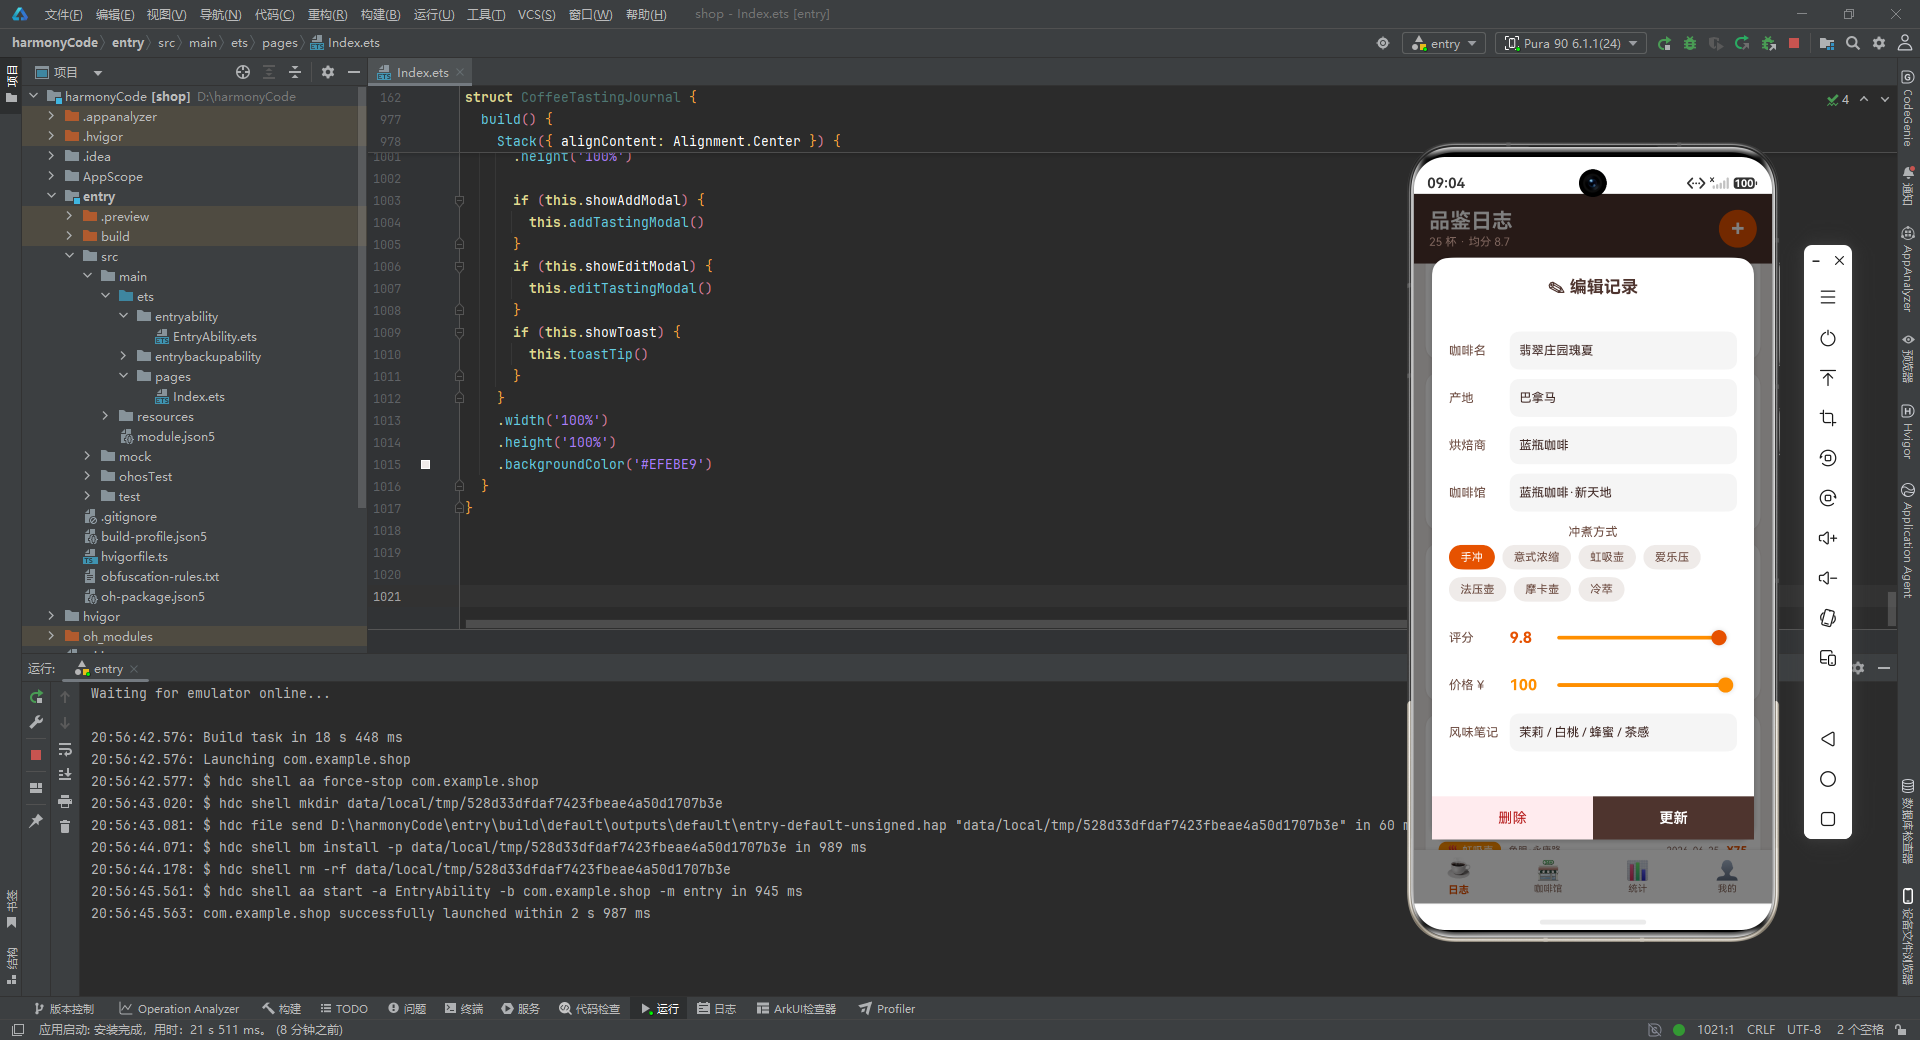The image size is (1920, 1040).
Task: Click the 风味笔记 input field
Action: coord(1622,732)
